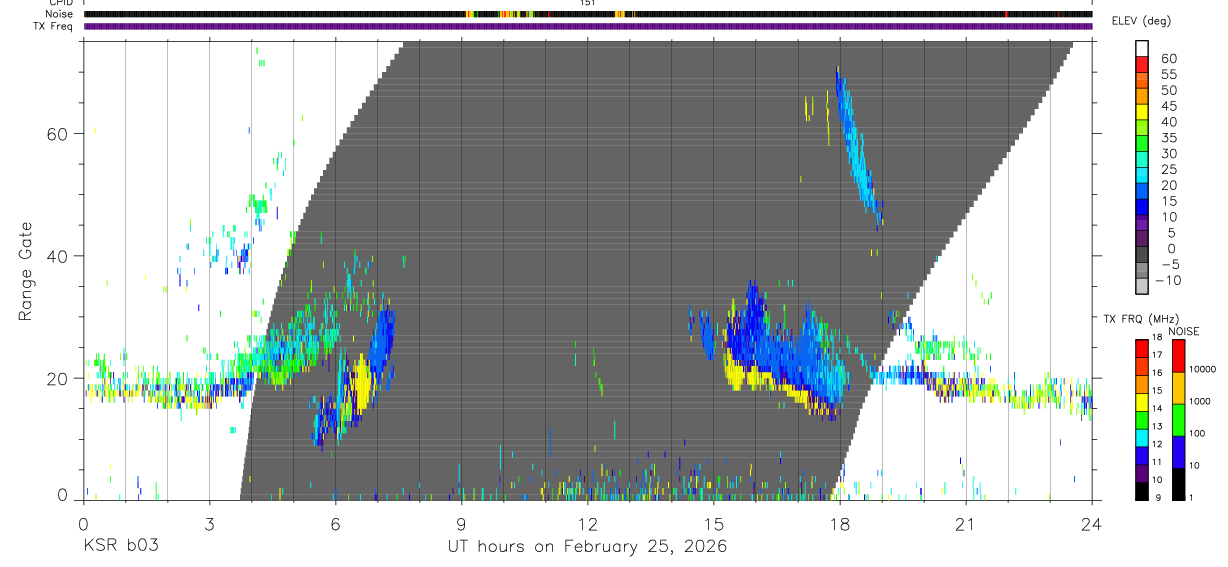Select the 'CPID' row label at top
The width and height of the screenshot is (1228, 567).
[60, 3]
